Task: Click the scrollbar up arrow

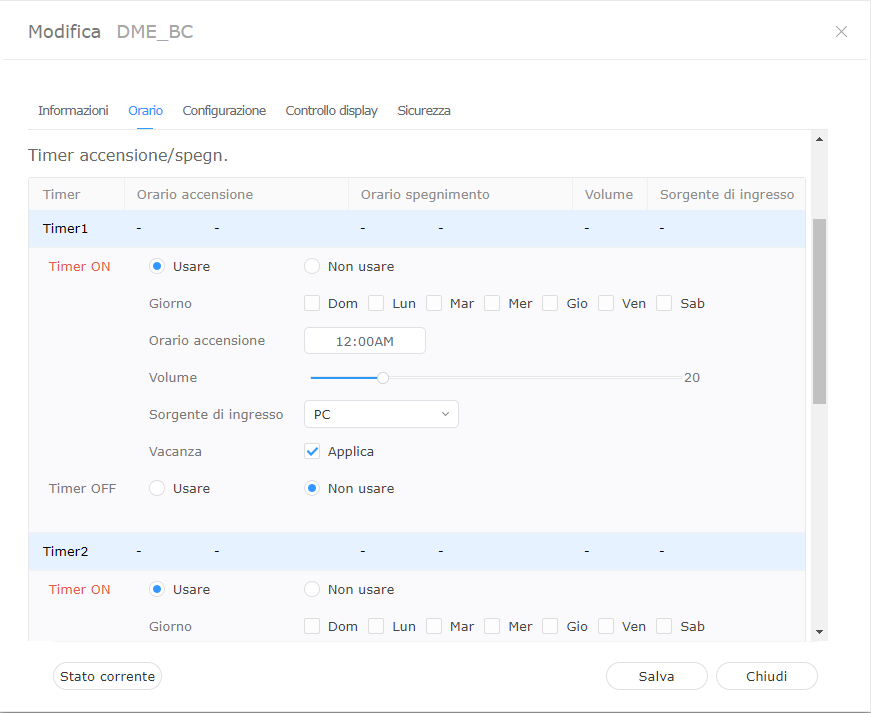Action: point(819,140)
